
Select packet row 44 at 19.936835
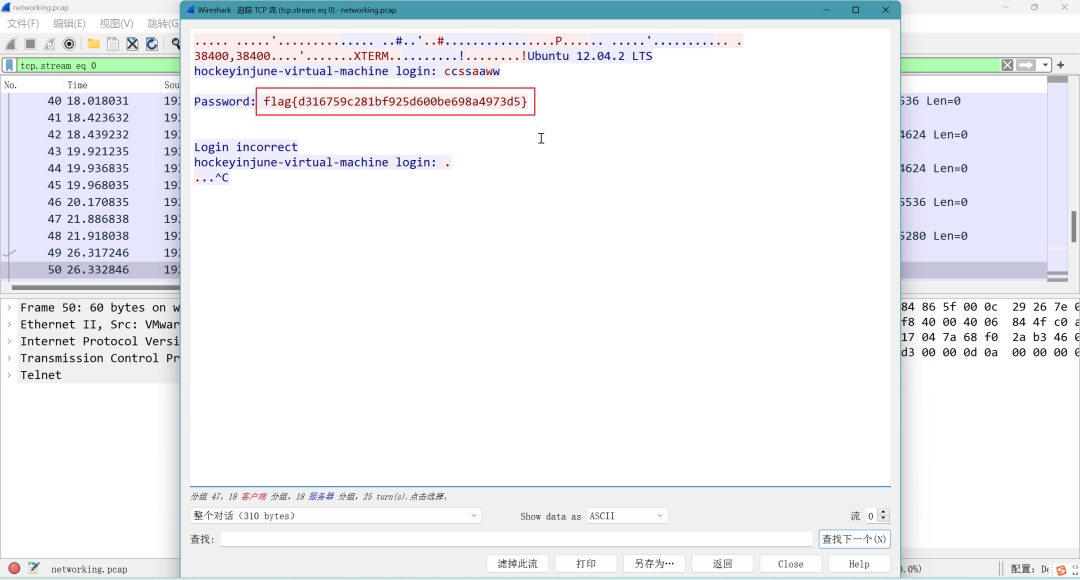tap(90, 168)
